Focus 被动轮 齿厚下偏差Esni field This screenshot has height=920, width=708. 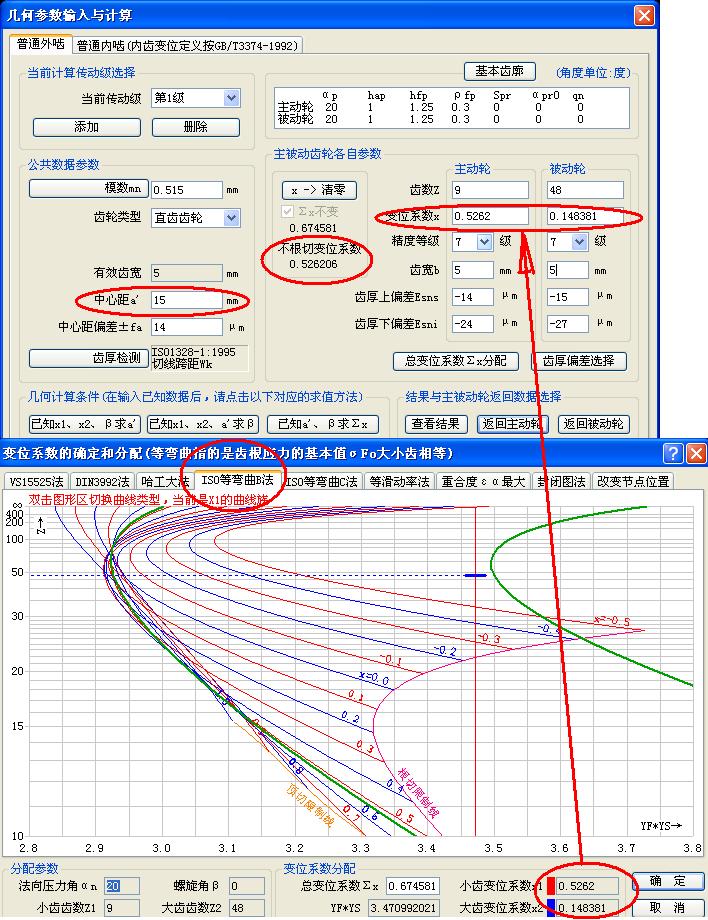(568, 324)
